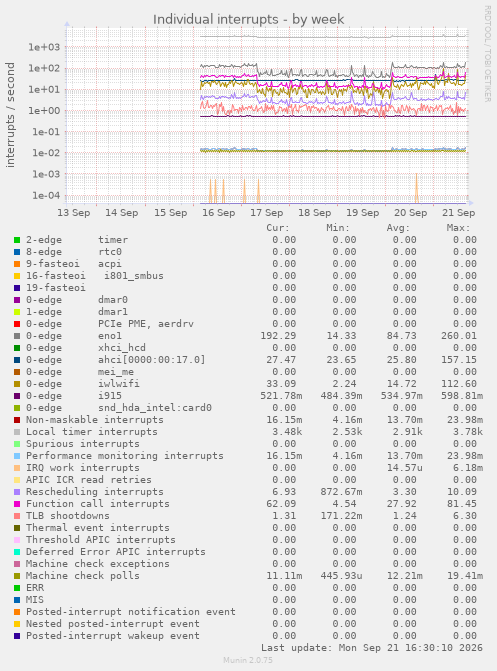Click the Last update timestamp text

(372, 648)
